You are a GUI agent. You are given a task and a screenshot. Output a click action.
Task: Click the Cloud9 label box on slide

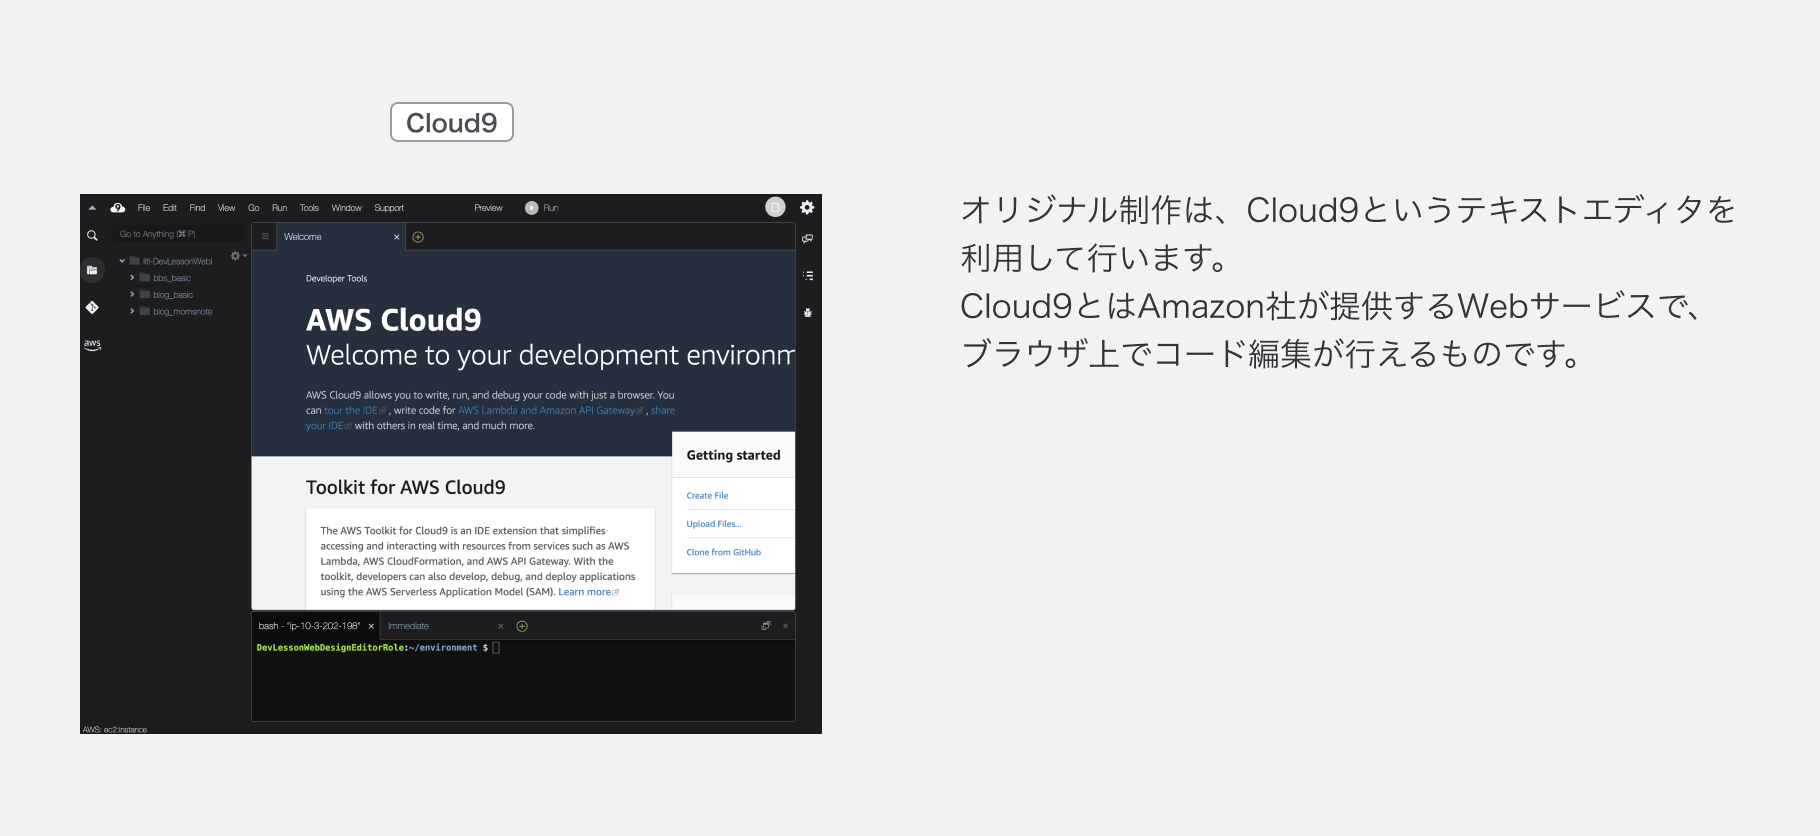pyautogui.click(x=452, y=122)
